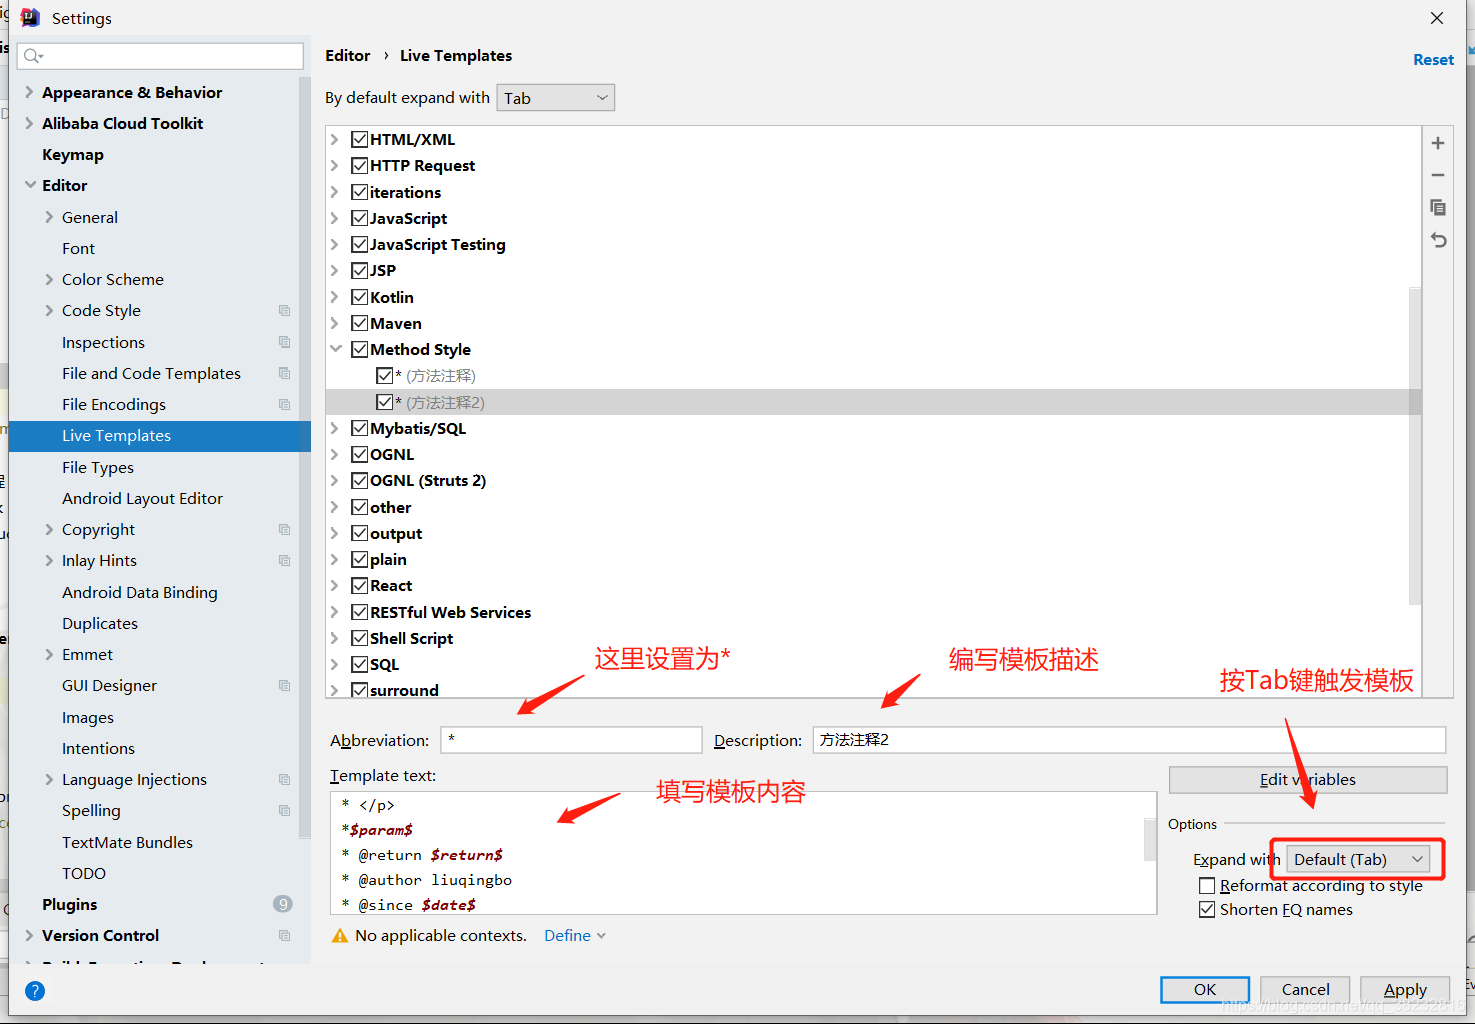The width and height of the screenshot is (1475, 1024).
Task: Click the project-level icon beside GUI Designer
Action: [x=284, y=686]
